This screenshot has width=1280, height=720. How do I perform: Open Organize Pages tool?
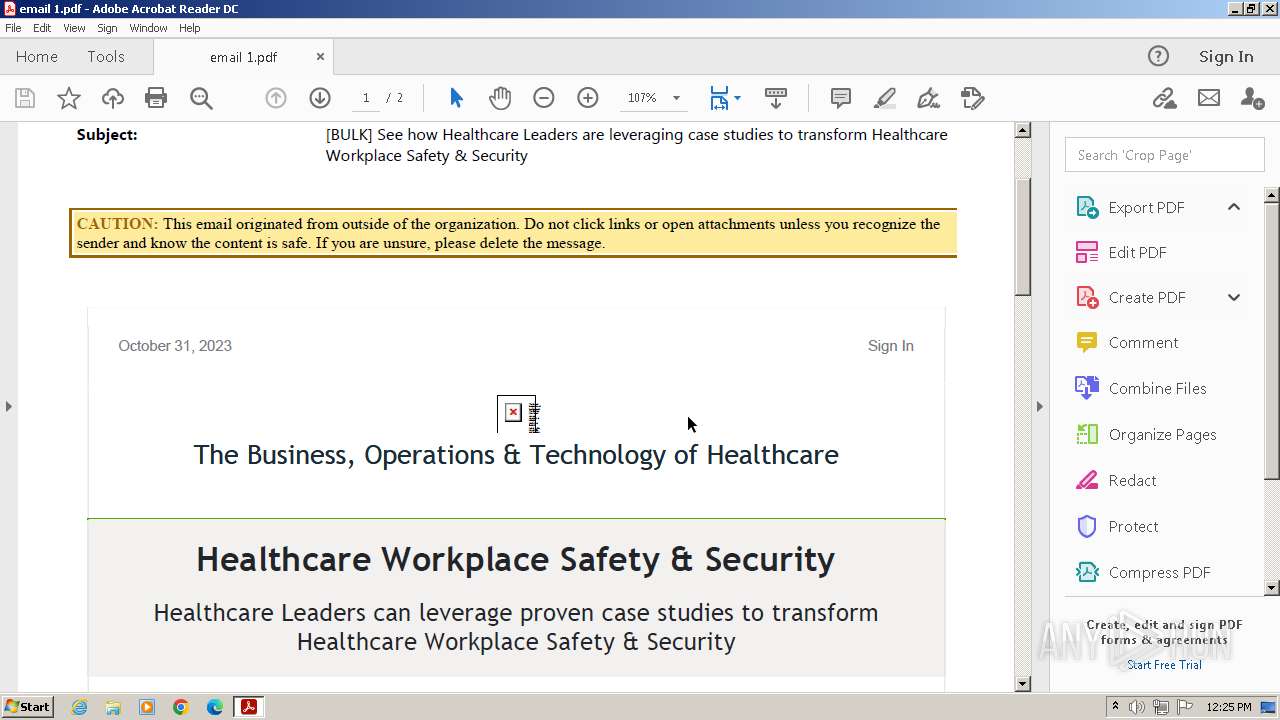click(x=1162, y=434)
